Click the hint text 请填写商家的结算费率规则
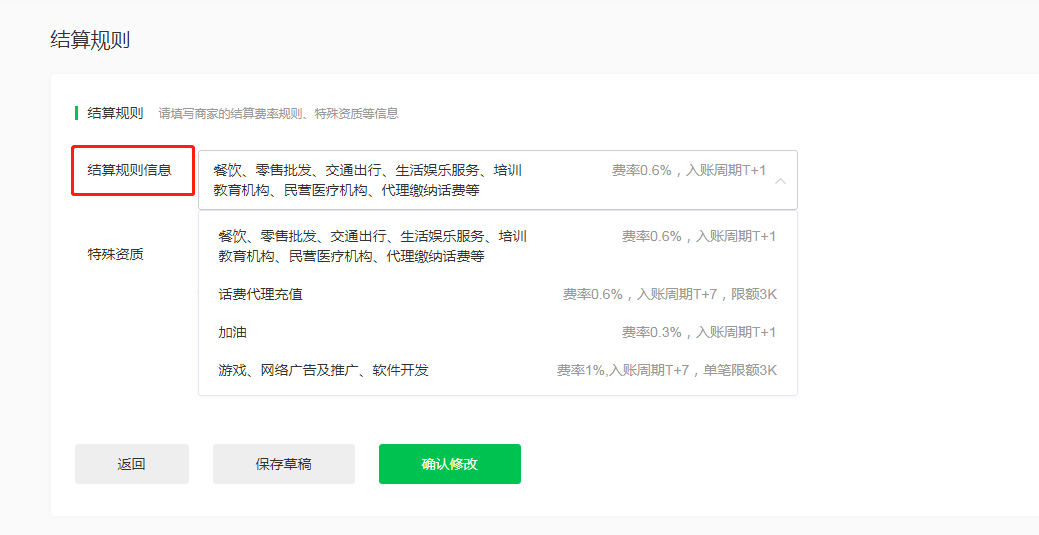This screenshot has height=535, width=1039. (x=278, y=113)
